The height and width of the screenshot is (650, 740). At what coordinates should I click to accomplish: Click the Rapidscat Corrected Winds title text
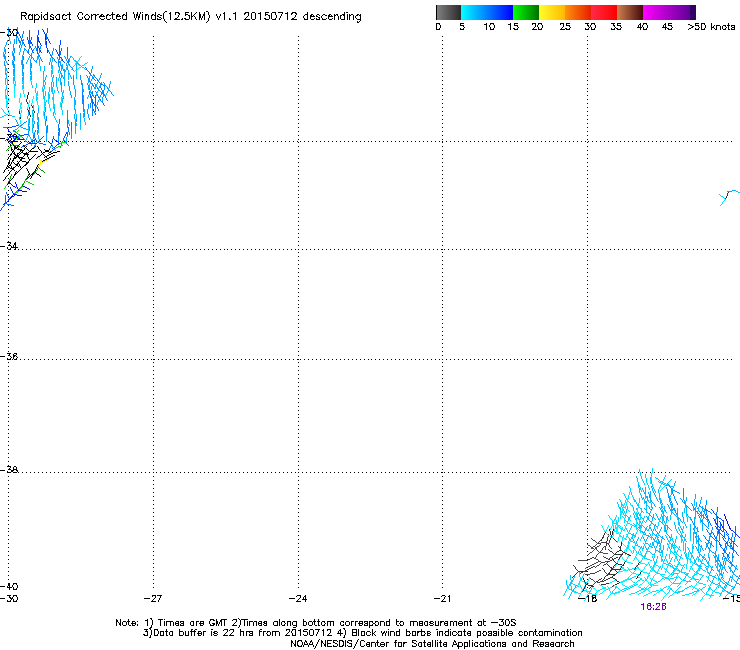tap(191, 16)
